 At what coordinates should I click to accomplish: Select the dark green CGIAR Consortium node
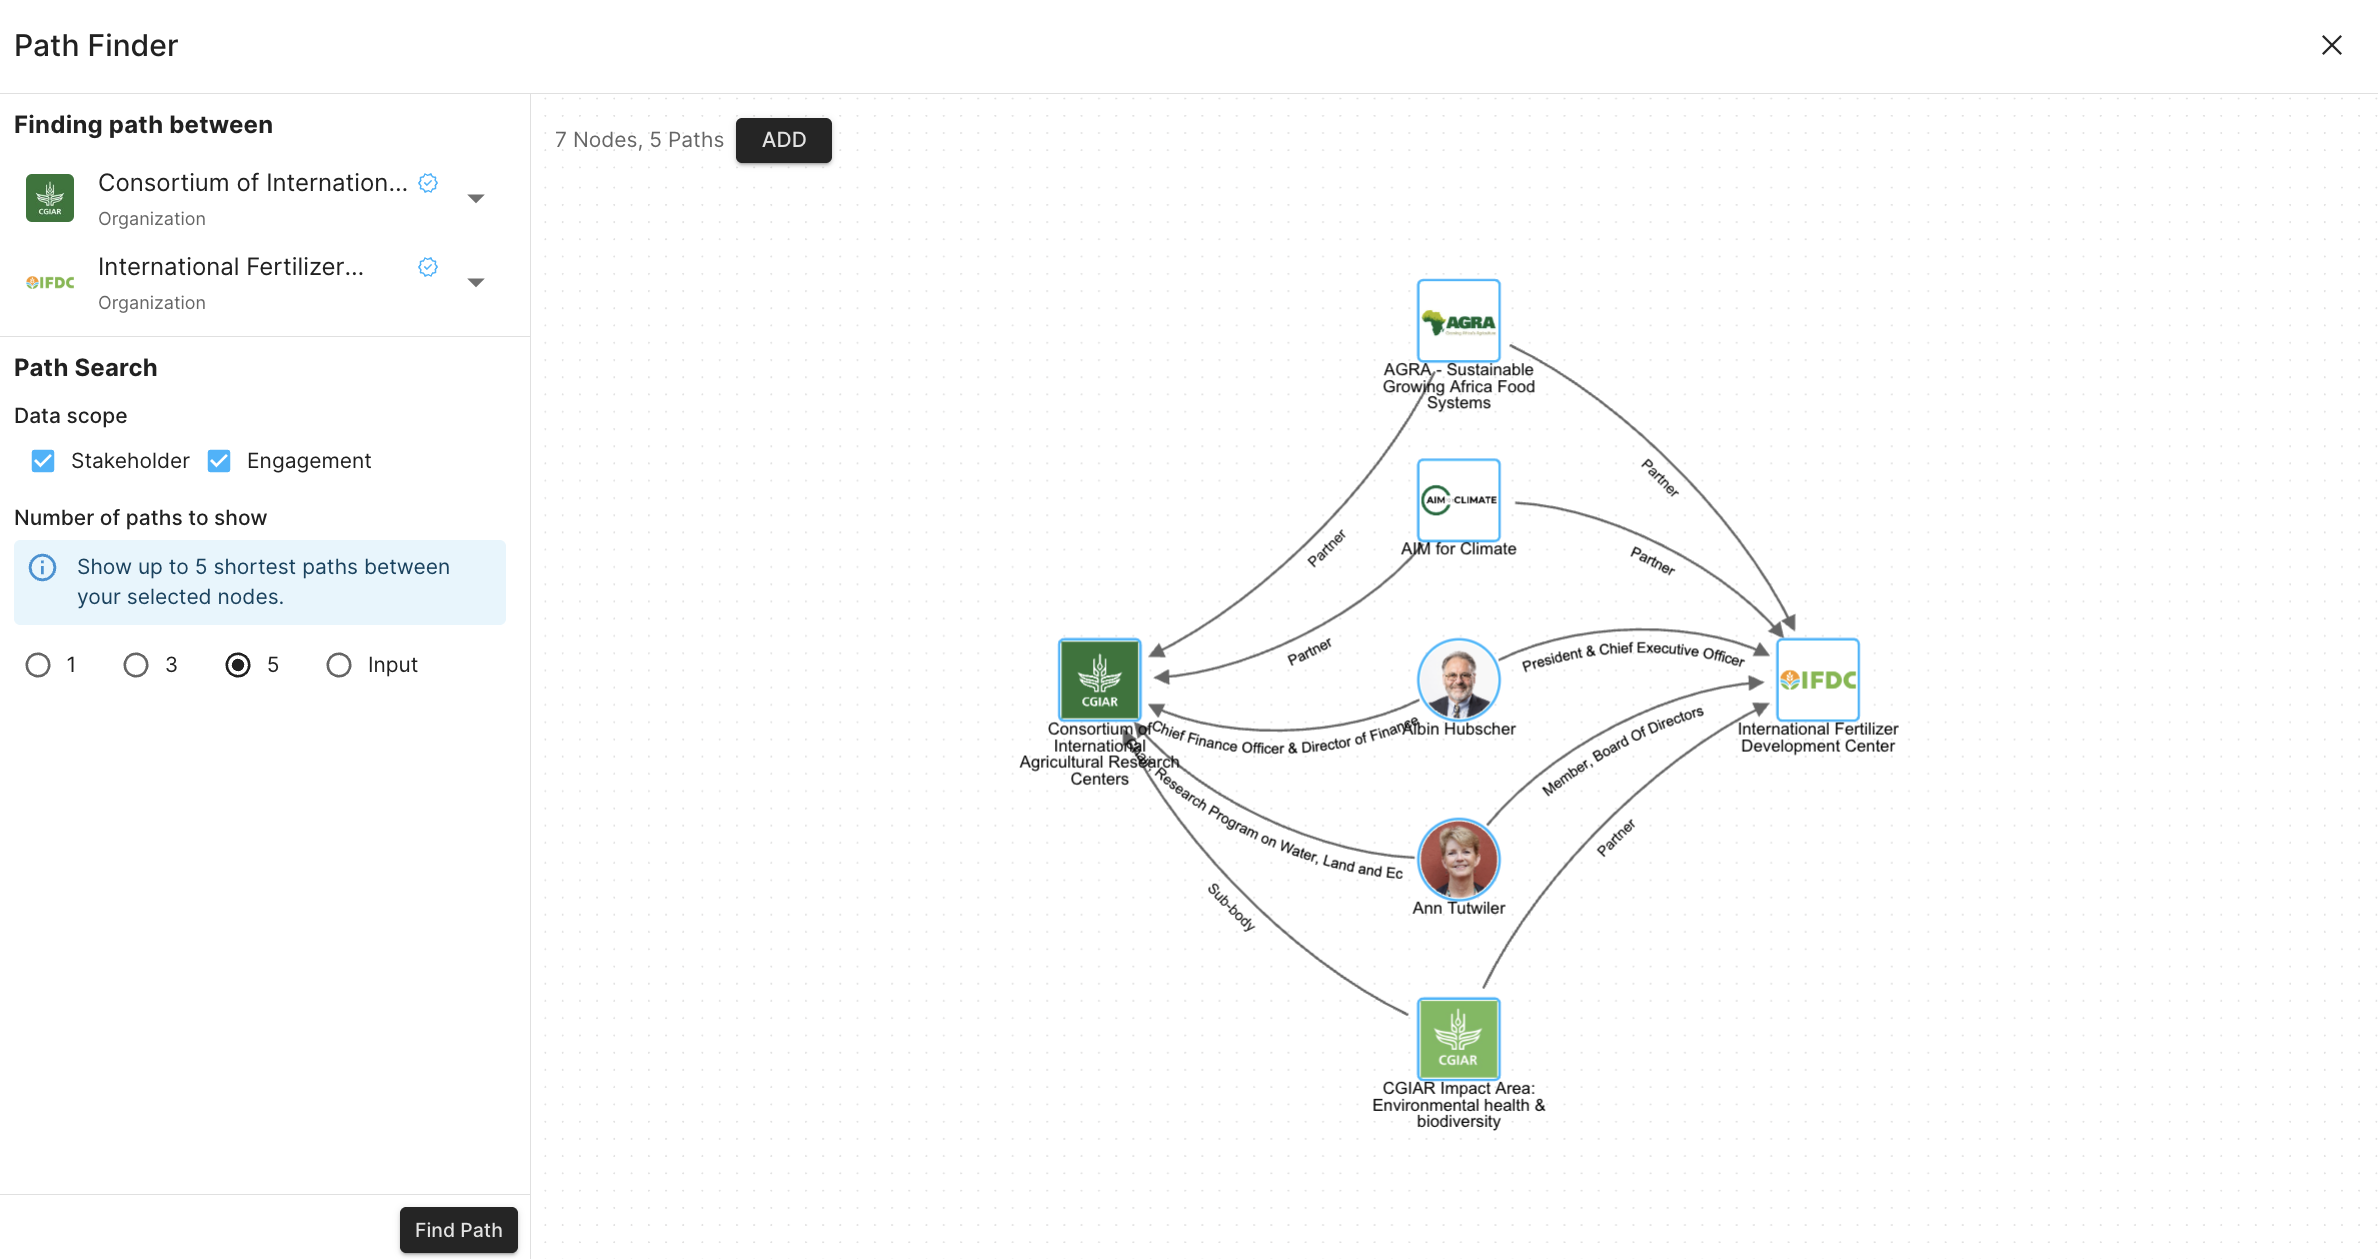pyautogui.click(x=1099, y=679)
